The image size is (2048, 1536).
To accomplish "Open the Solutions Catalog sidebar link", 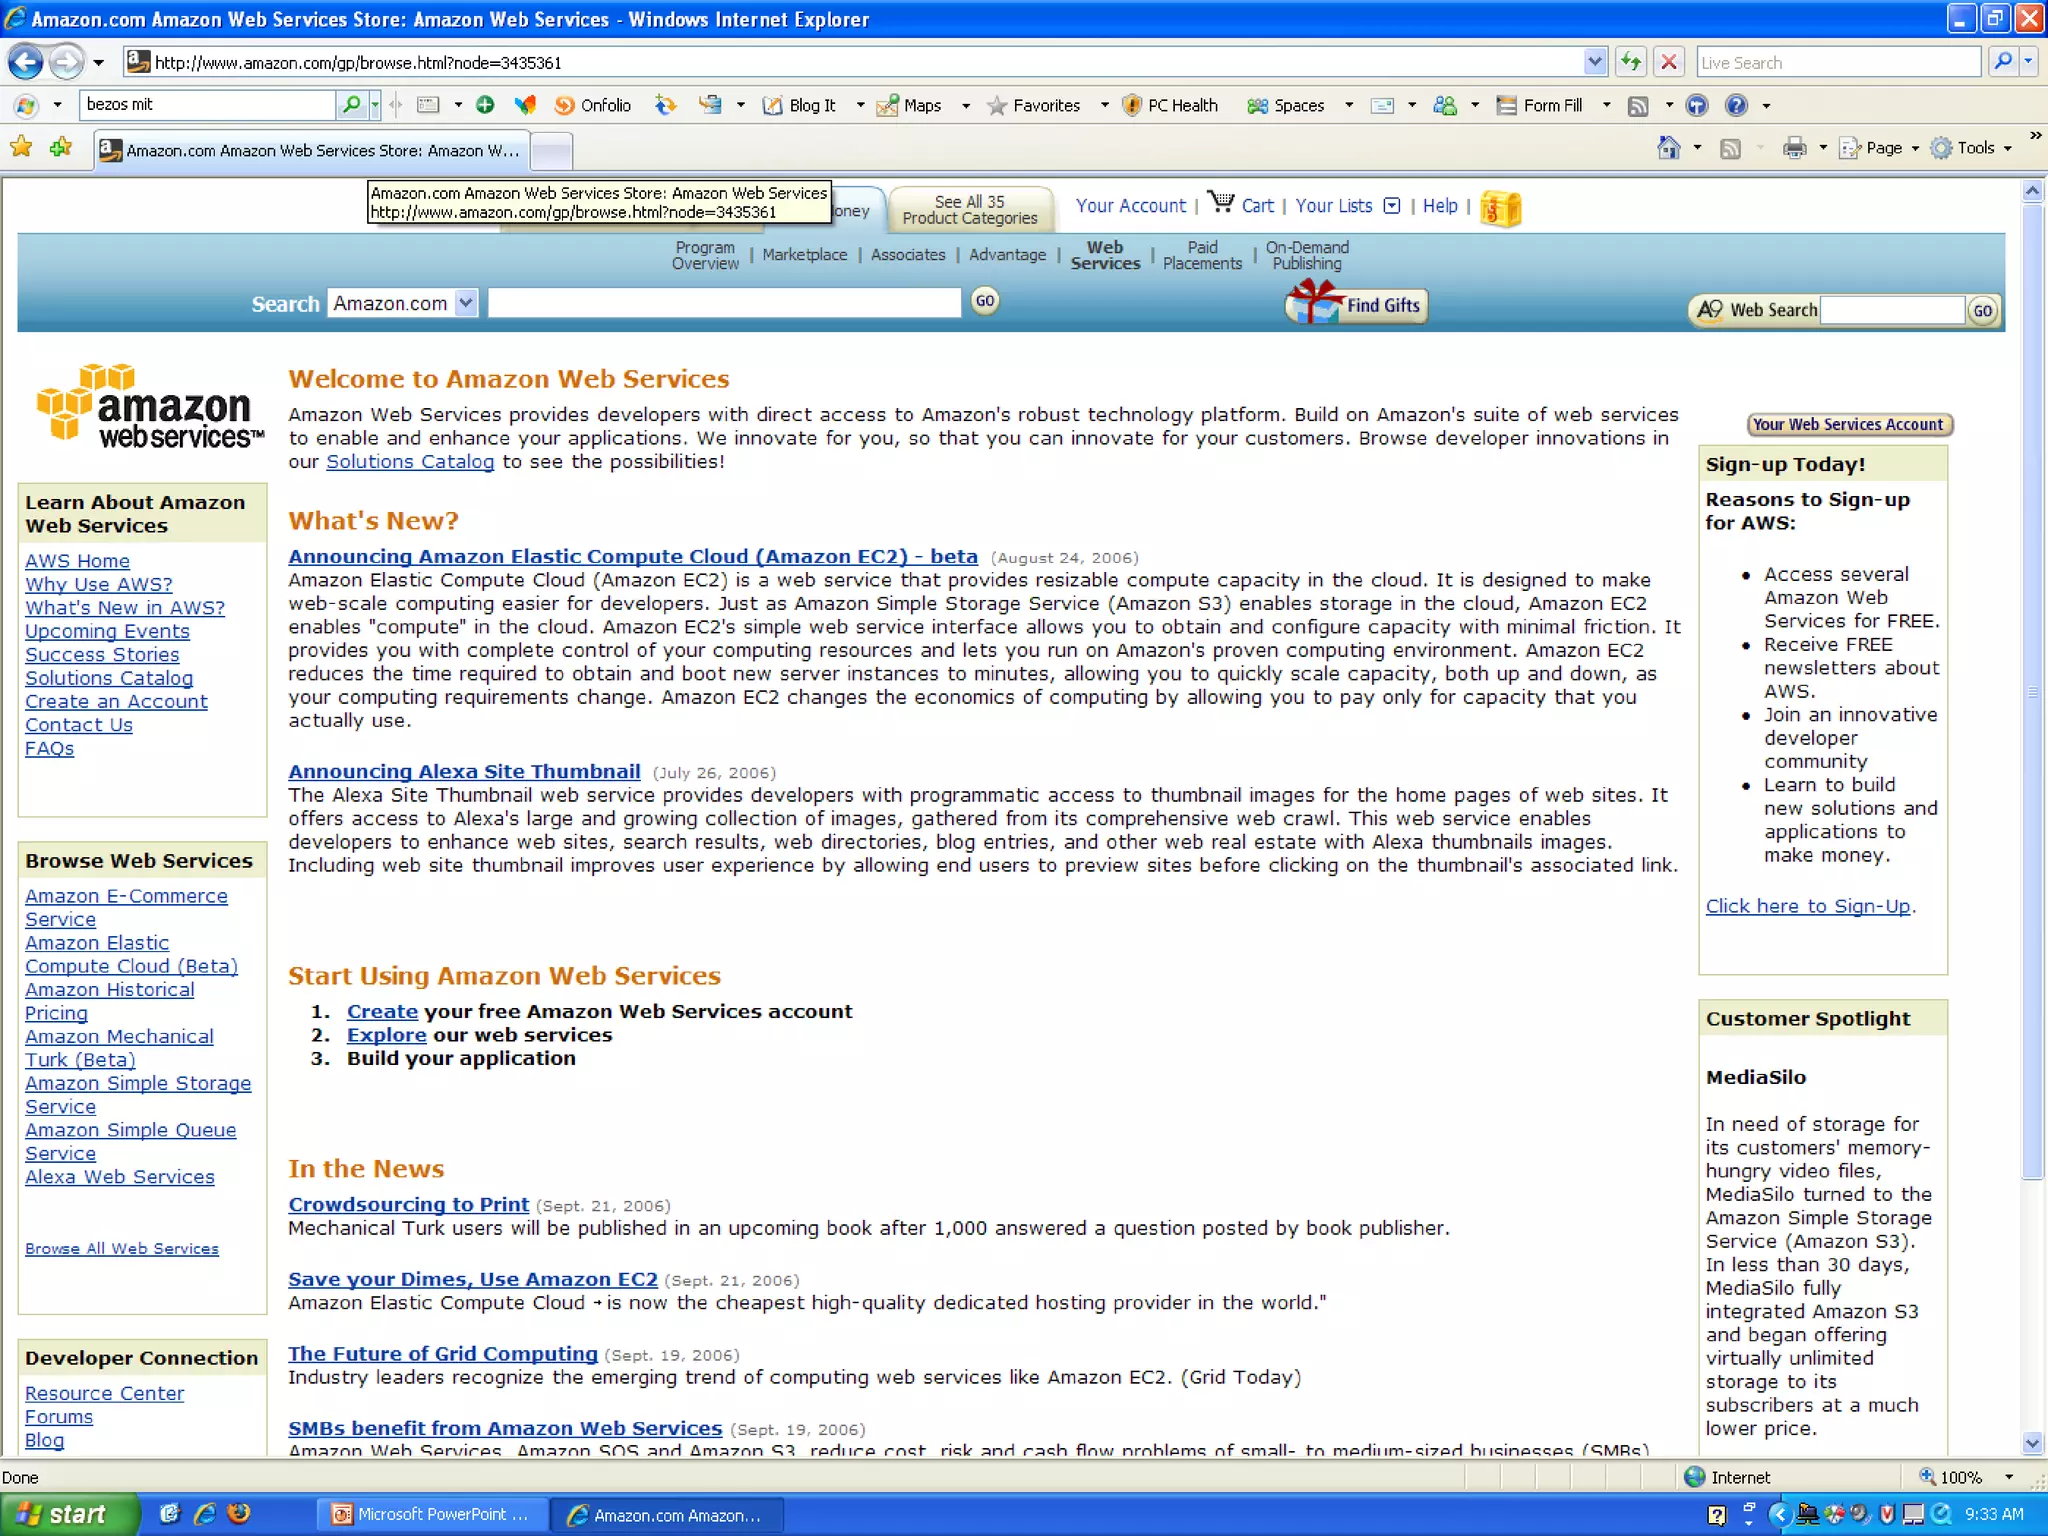I will pyautogui.click(x=109, y=678).
